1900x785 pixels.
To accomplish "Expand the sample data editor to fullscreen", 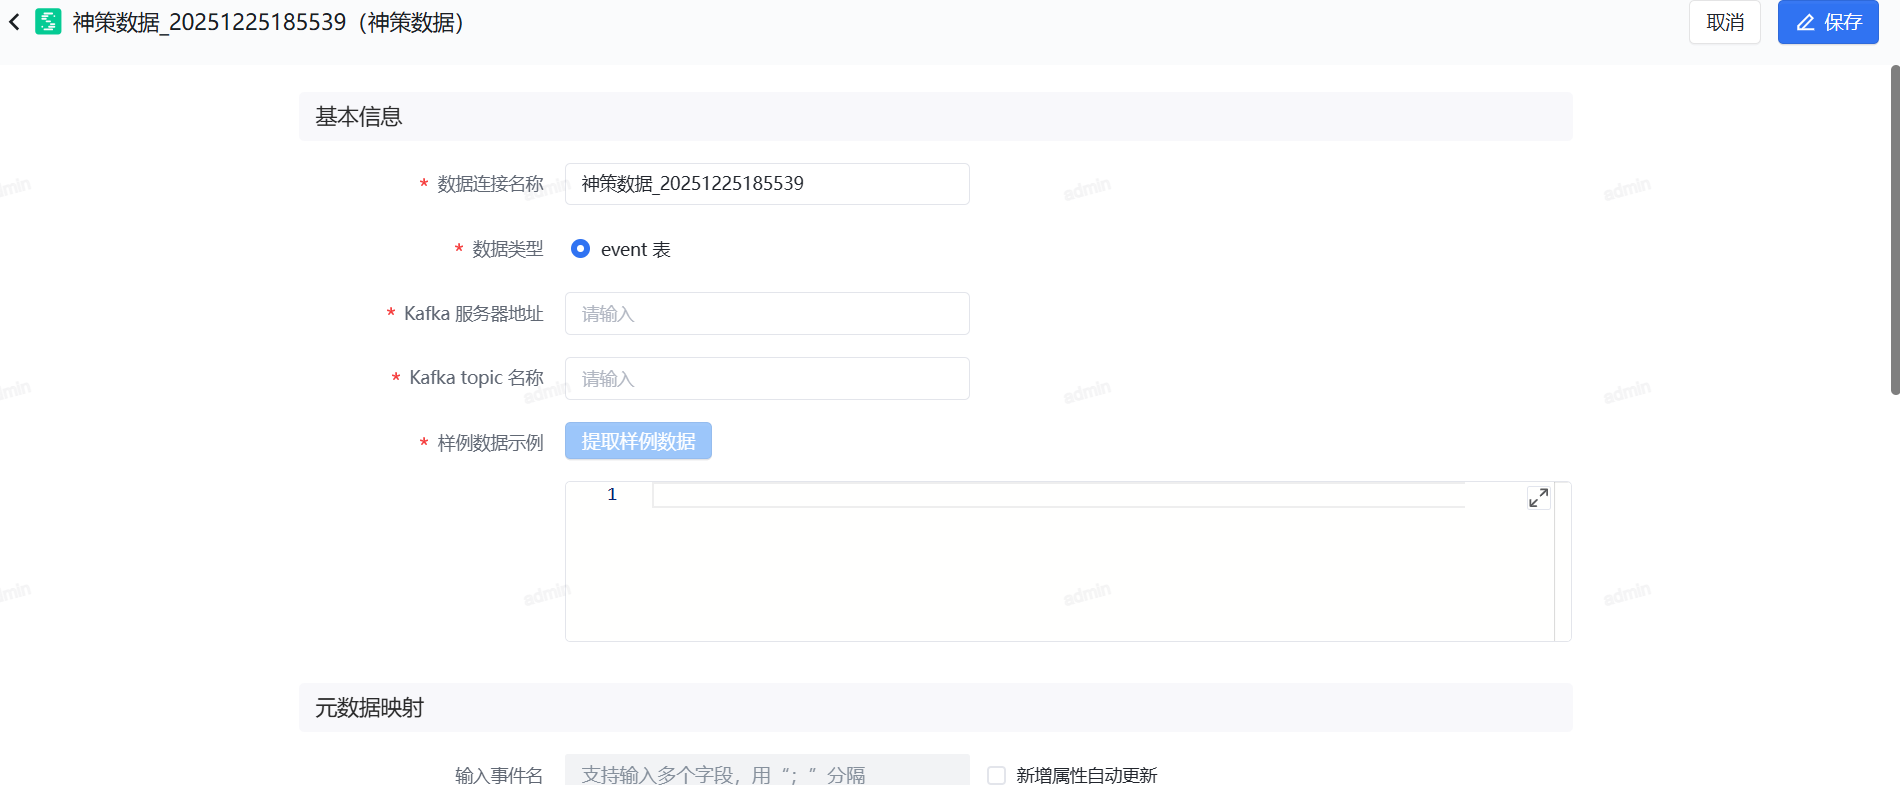I will 1538,497.
